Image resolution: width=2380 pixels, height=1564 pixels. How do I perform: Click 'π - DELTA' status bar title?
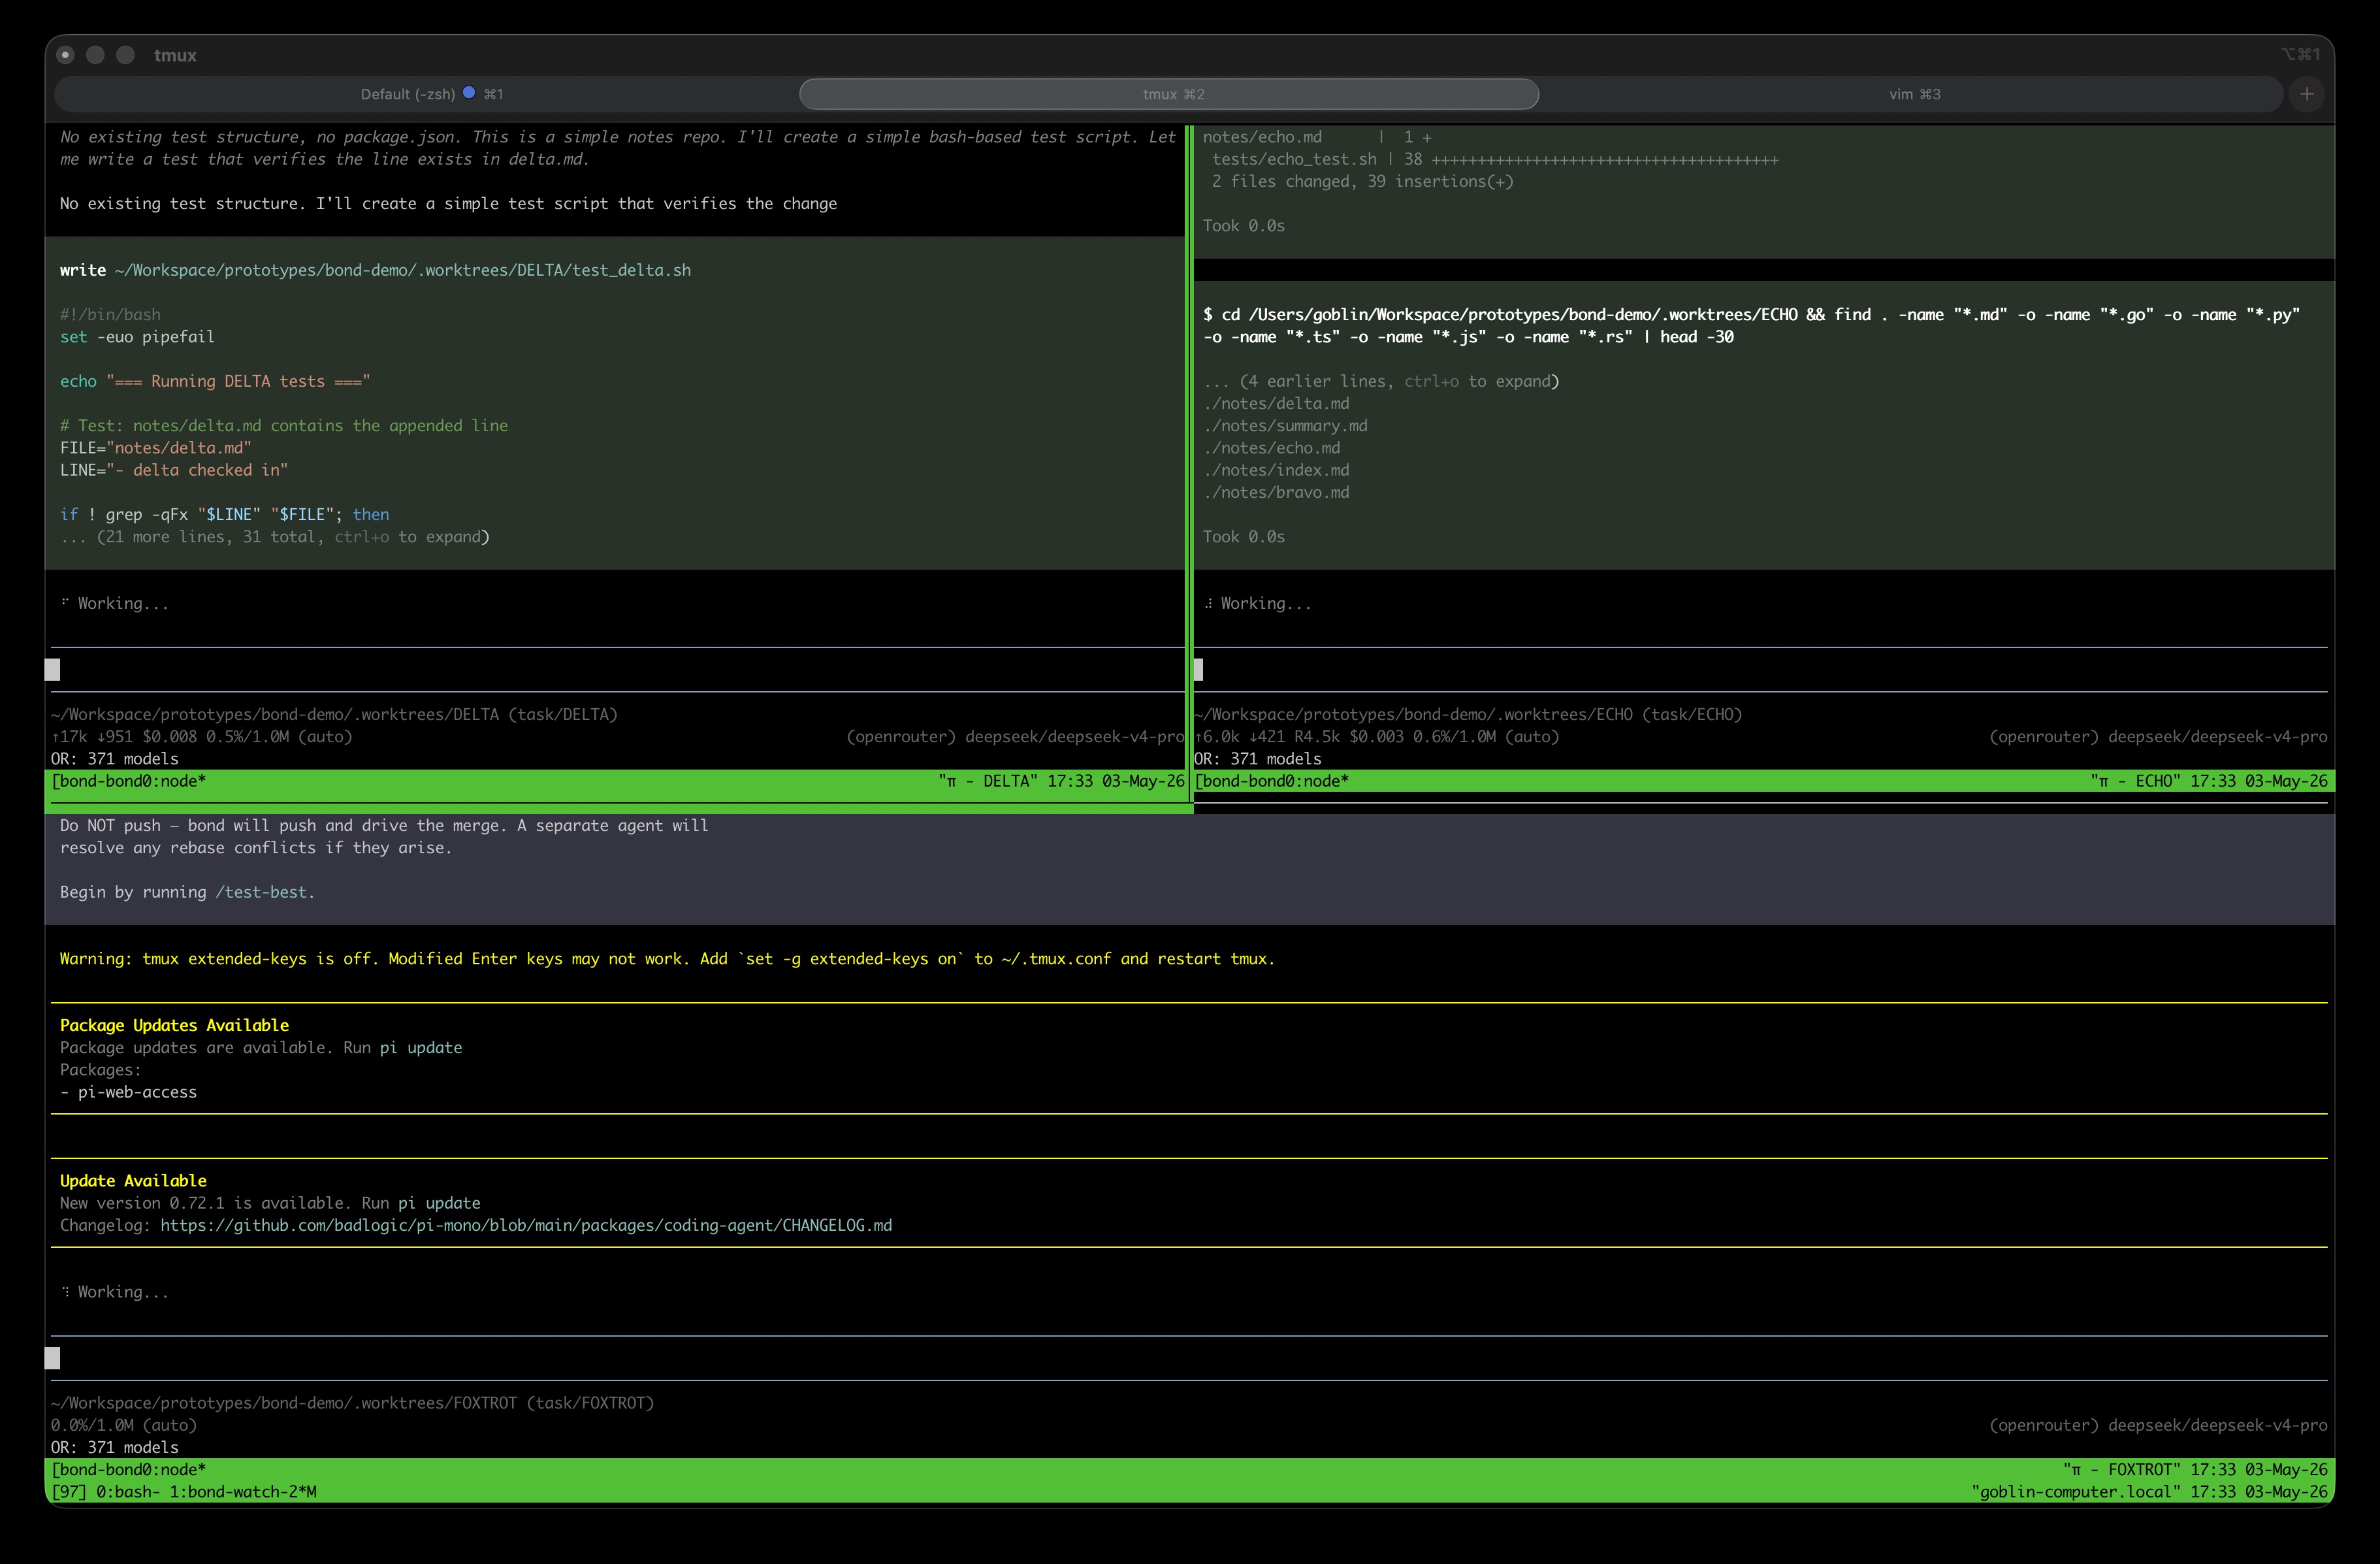point(988,781)
